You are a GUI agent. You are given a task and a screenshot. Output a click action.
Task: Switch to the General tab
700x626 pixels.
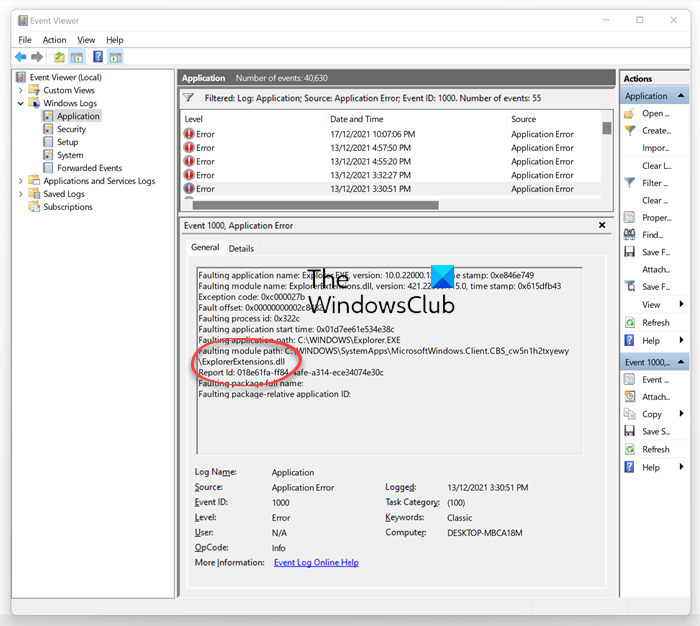205,247
